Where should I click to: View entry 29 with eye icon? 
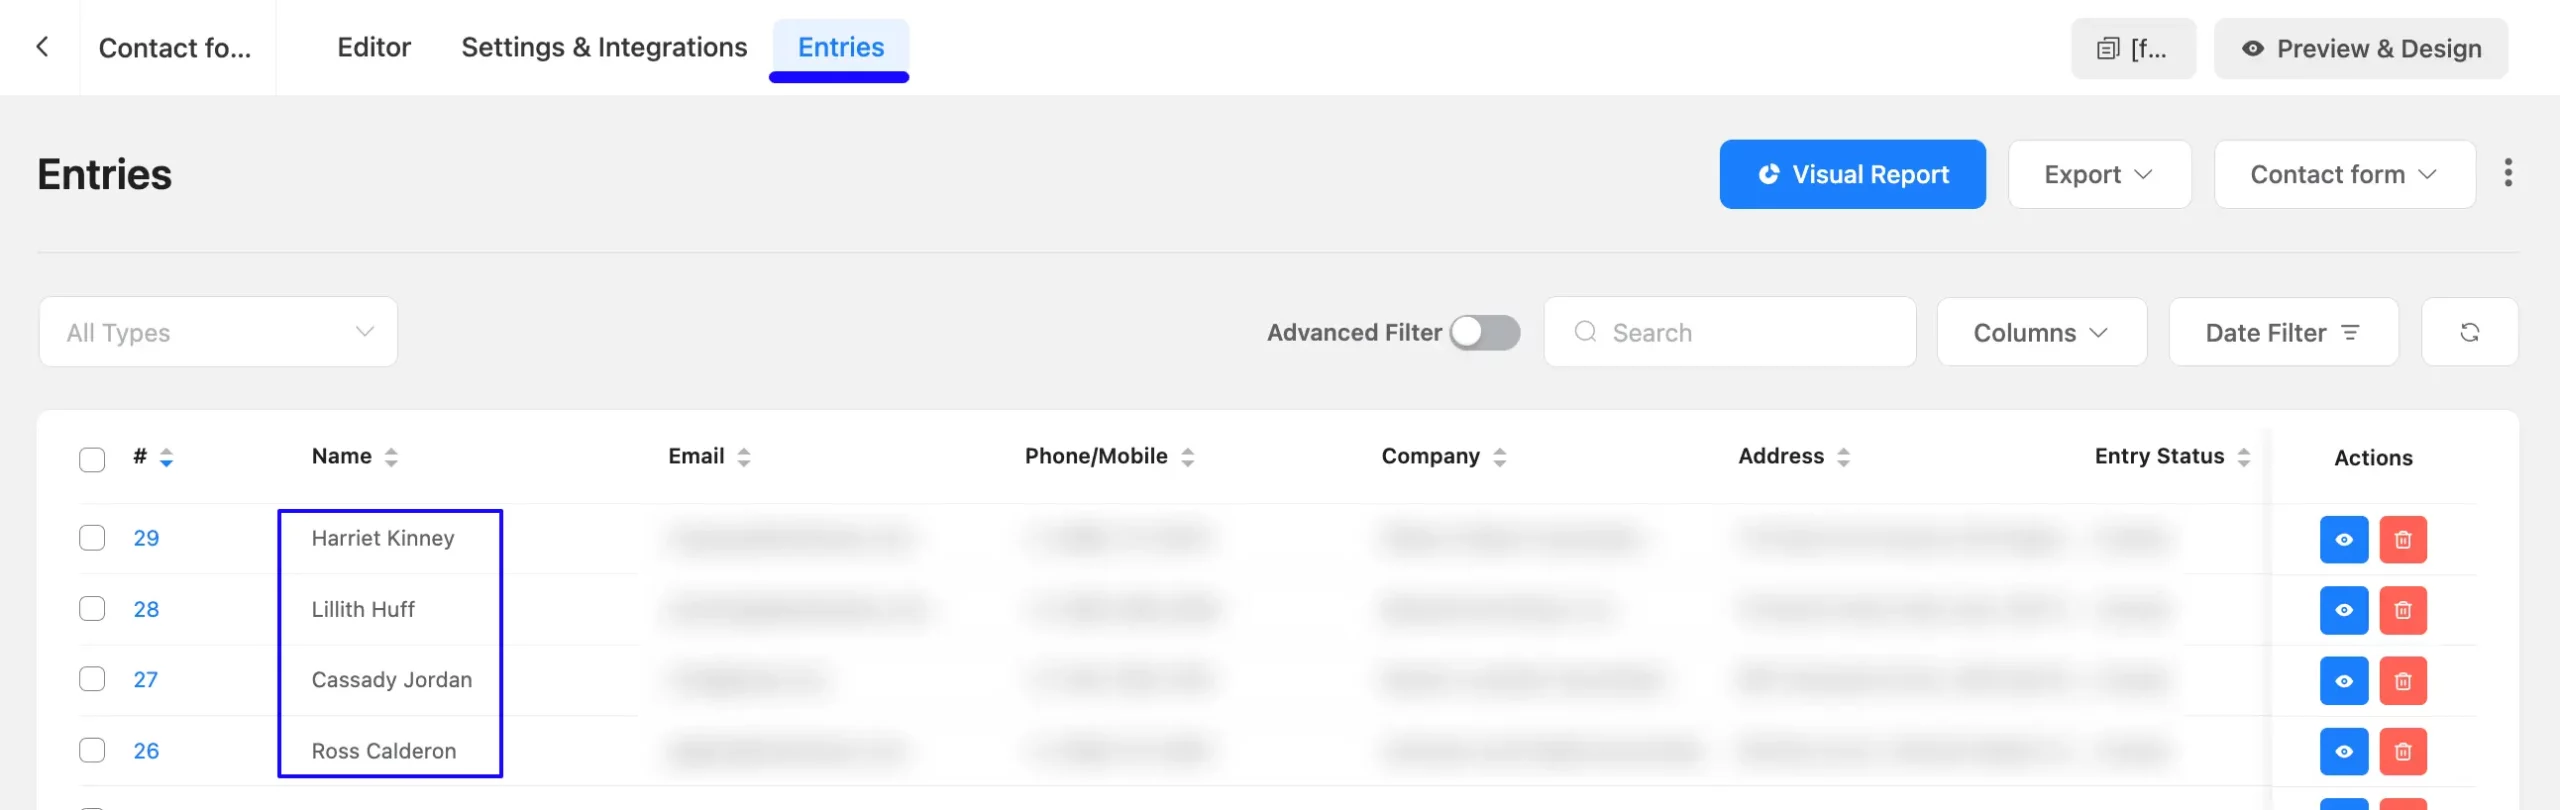pos(2343,540)
